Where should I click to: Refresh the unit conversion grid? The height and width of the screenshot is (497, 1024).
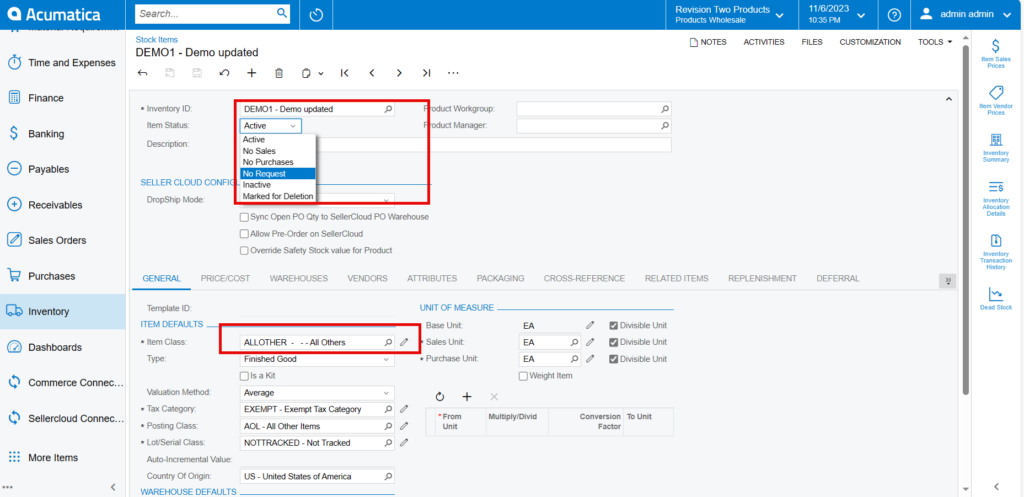(x=440, y=396)
